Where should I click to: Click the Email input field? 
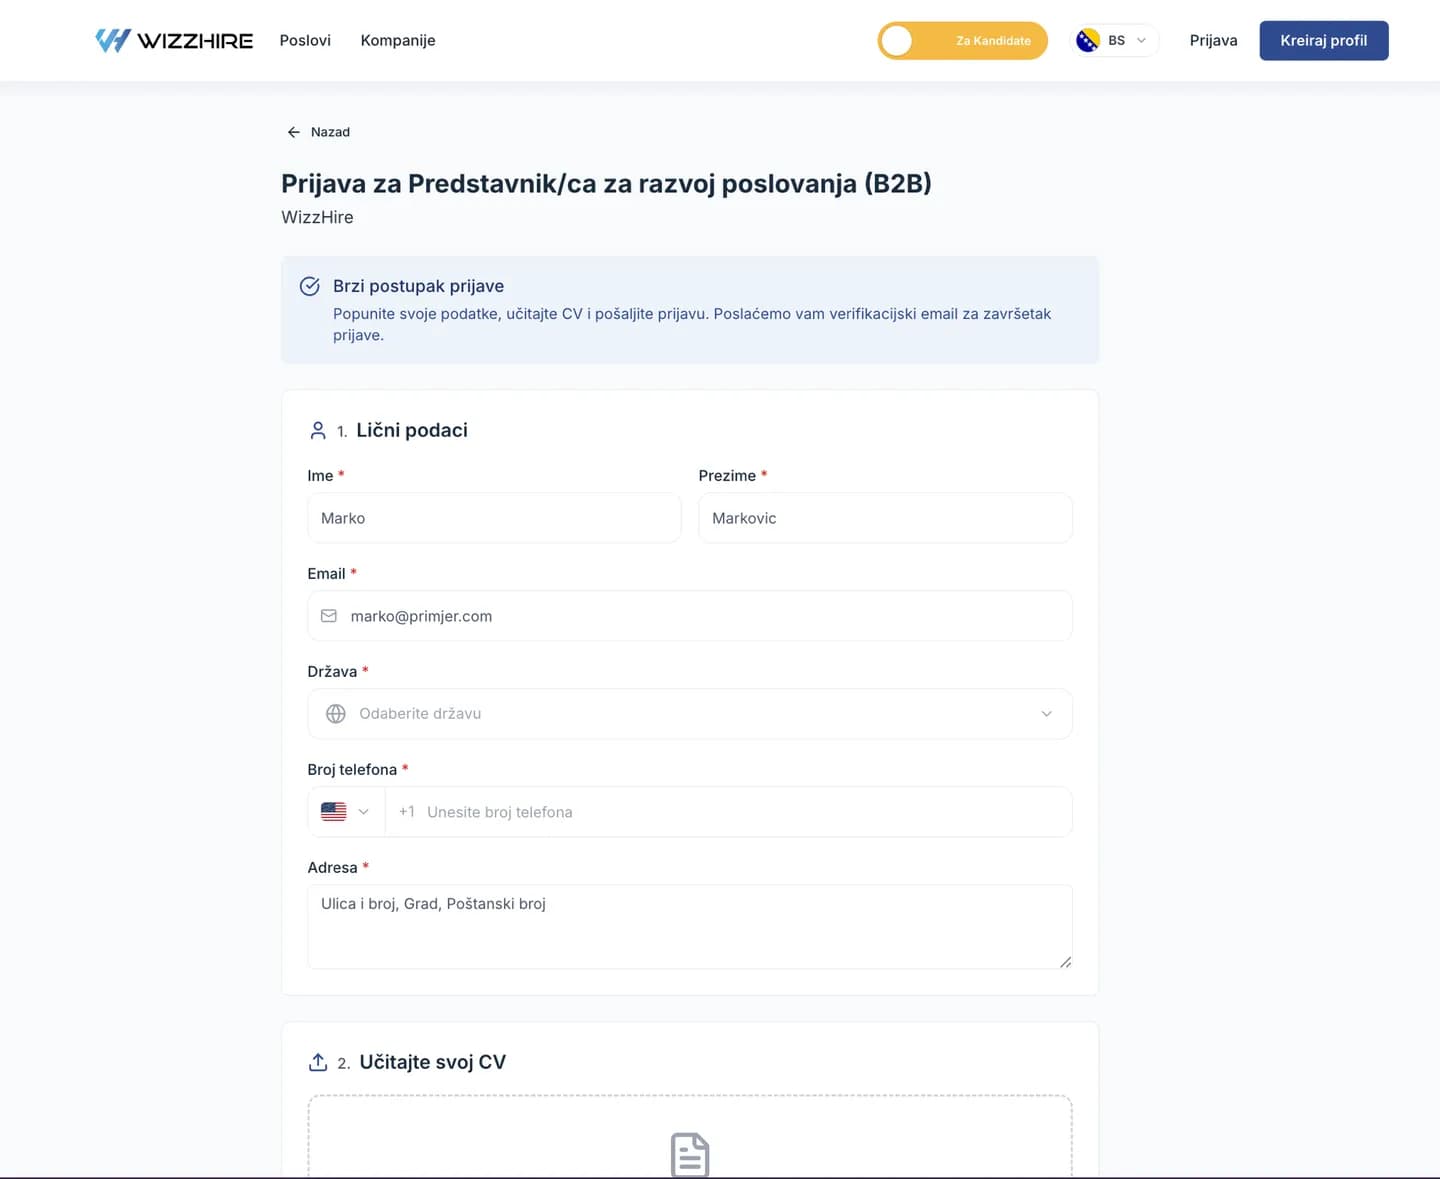pyautogui.click(x=690, y=616)
